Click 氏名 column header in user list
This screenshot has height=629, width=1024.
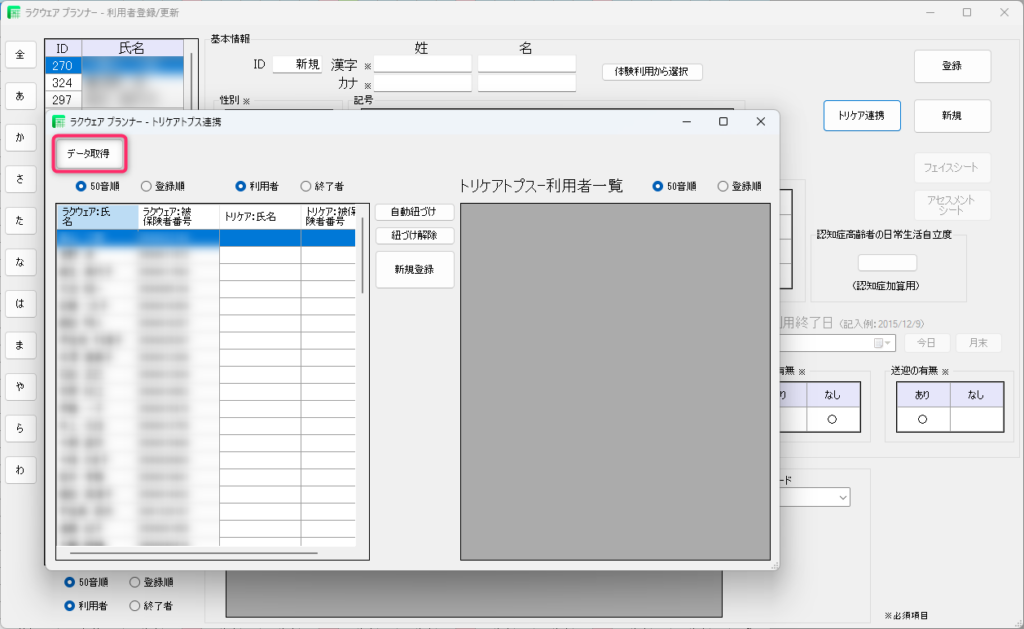pyautogui.click(x=132, y=48)
